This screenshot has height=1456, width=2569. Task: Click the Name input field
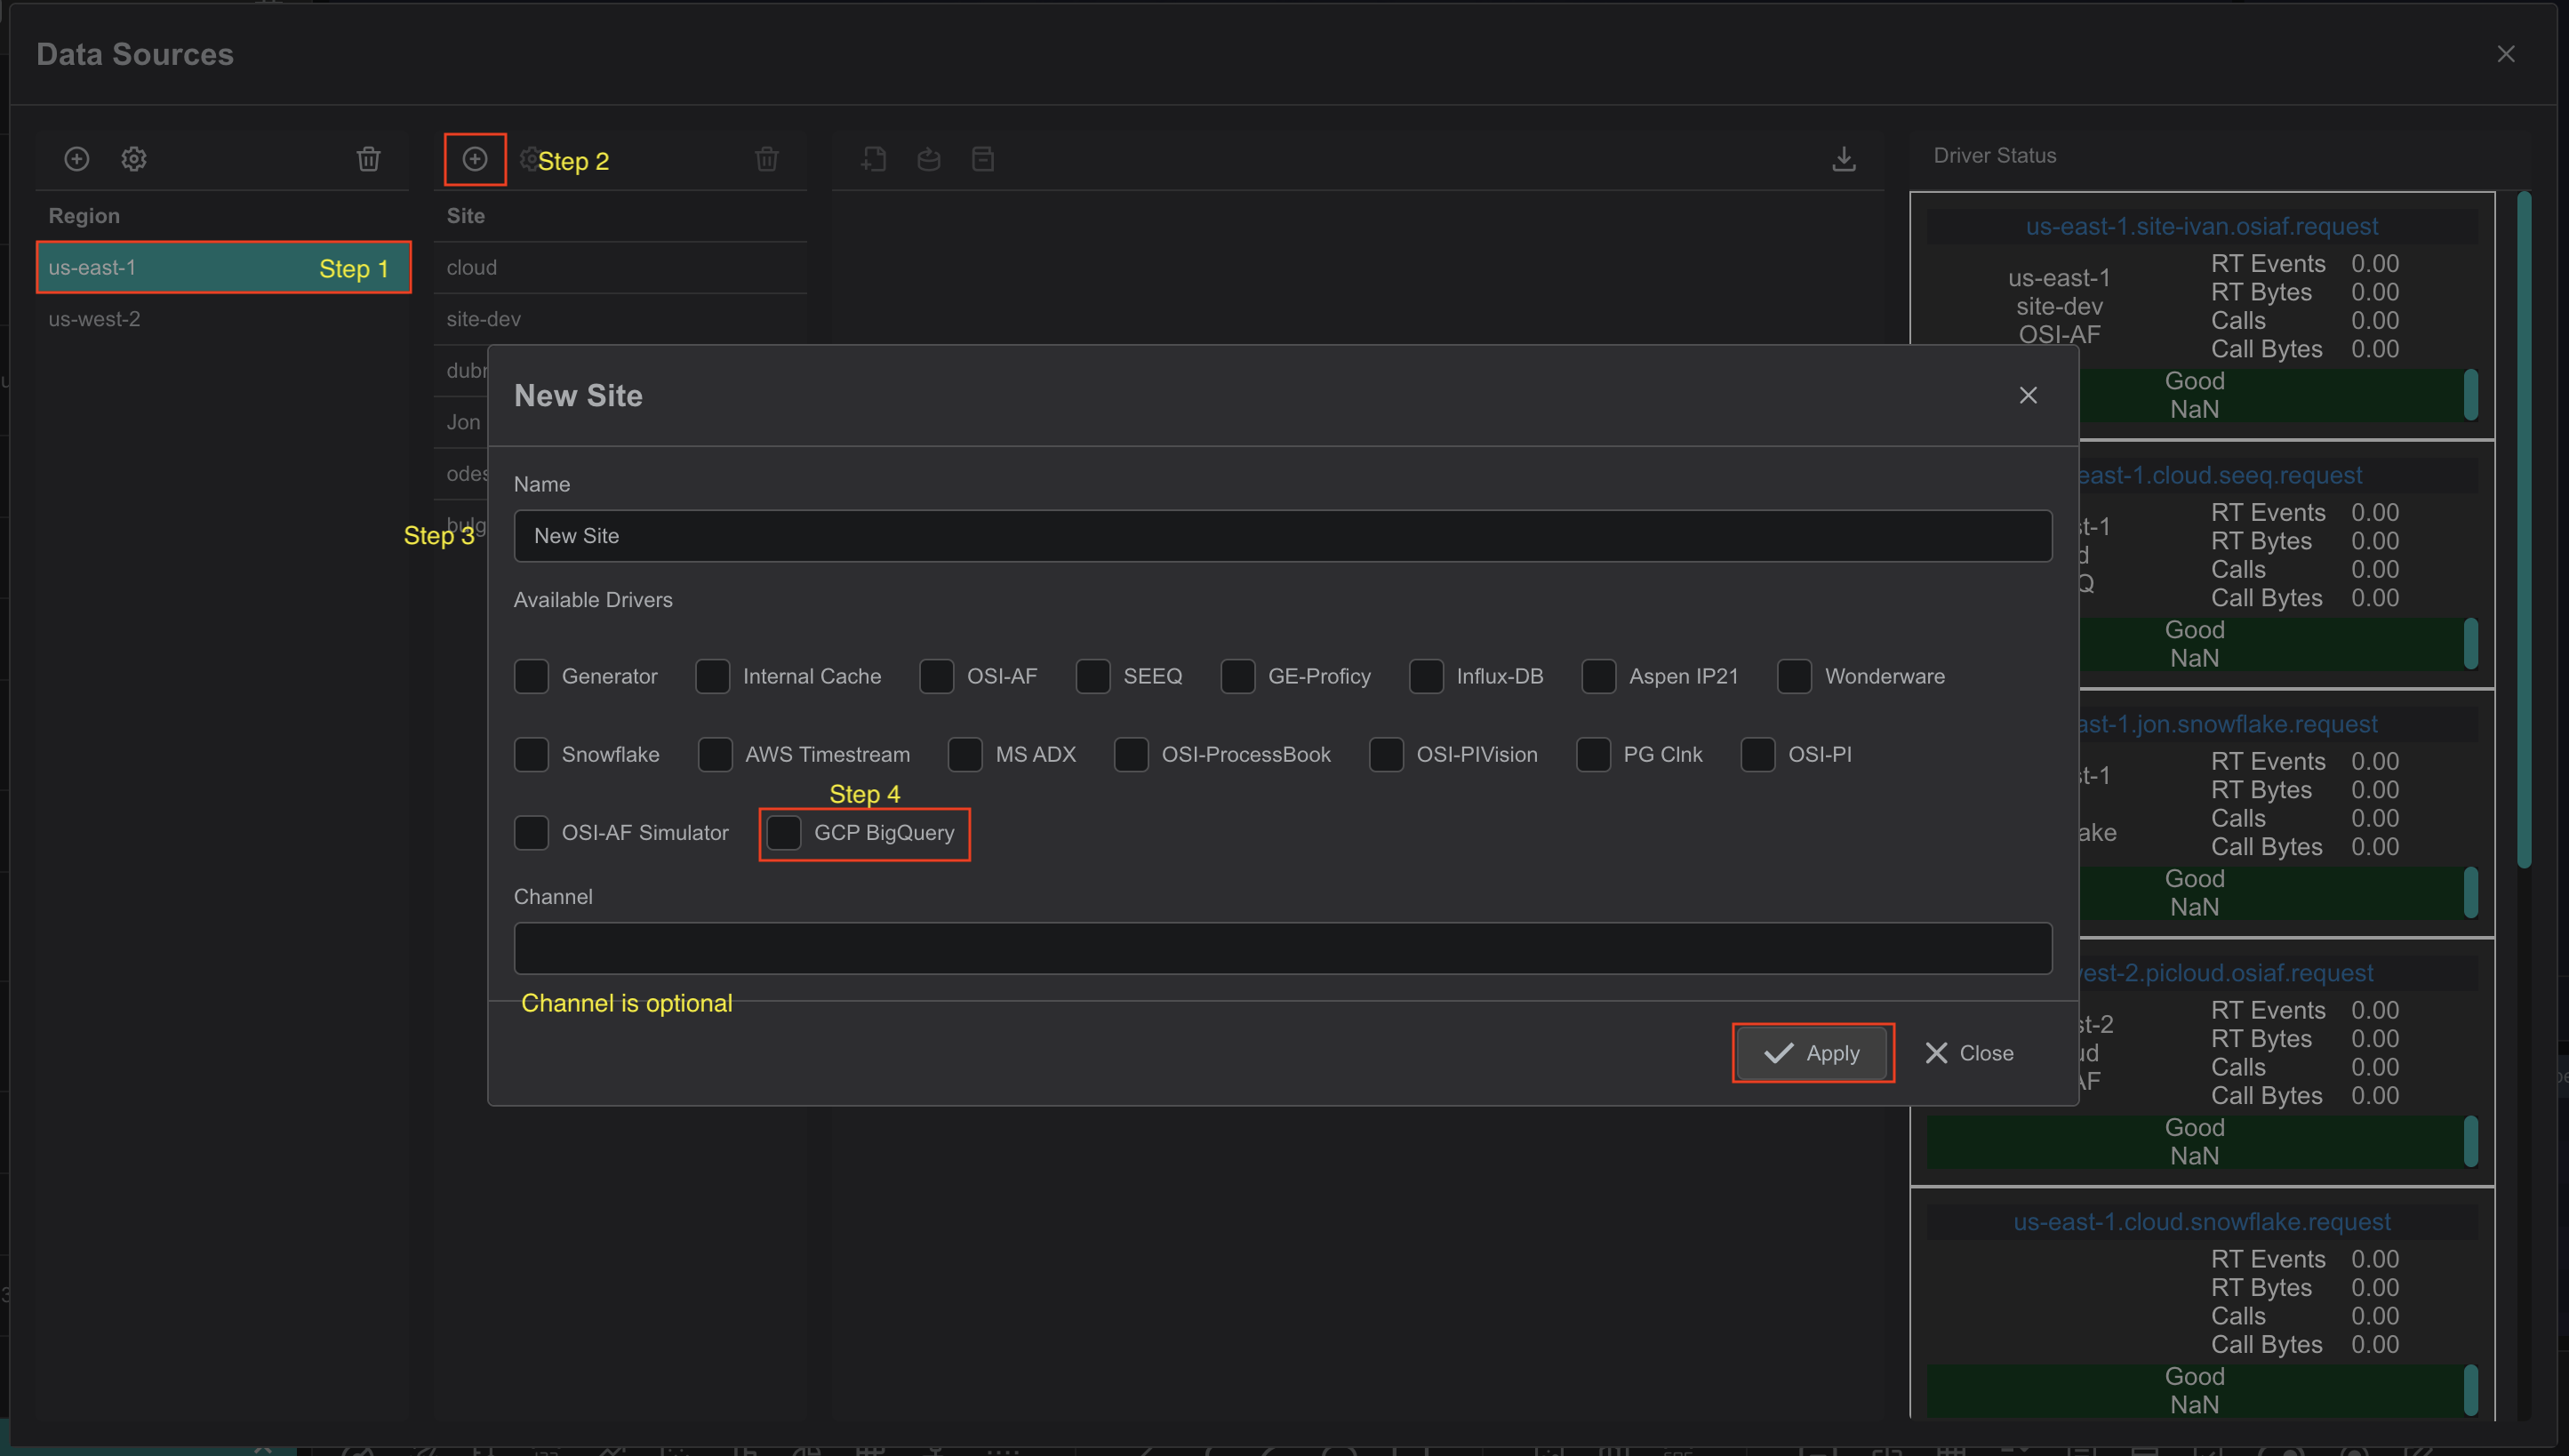click(1283, 536)
